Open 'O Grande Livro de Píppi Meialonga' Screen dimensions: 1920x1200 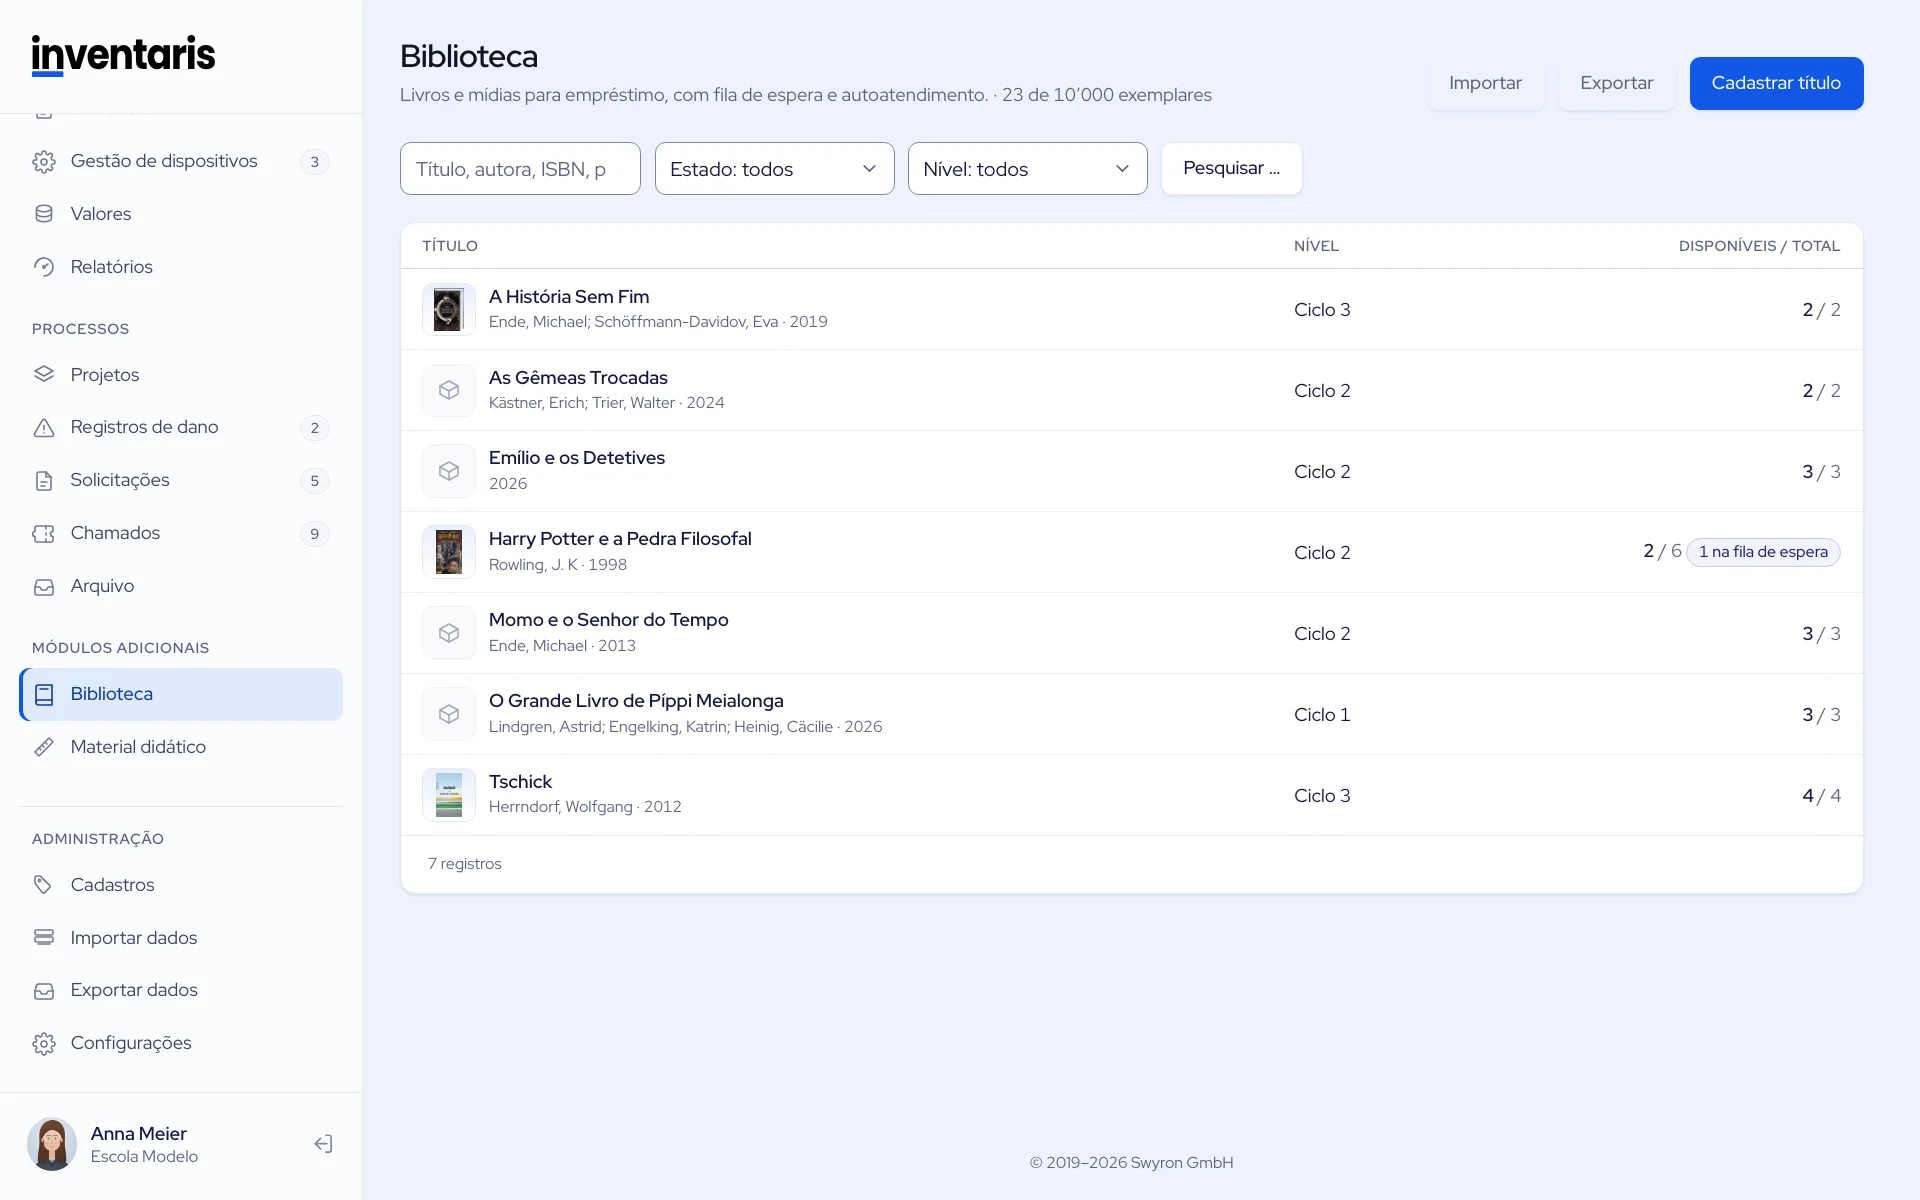tap(636, 701)
